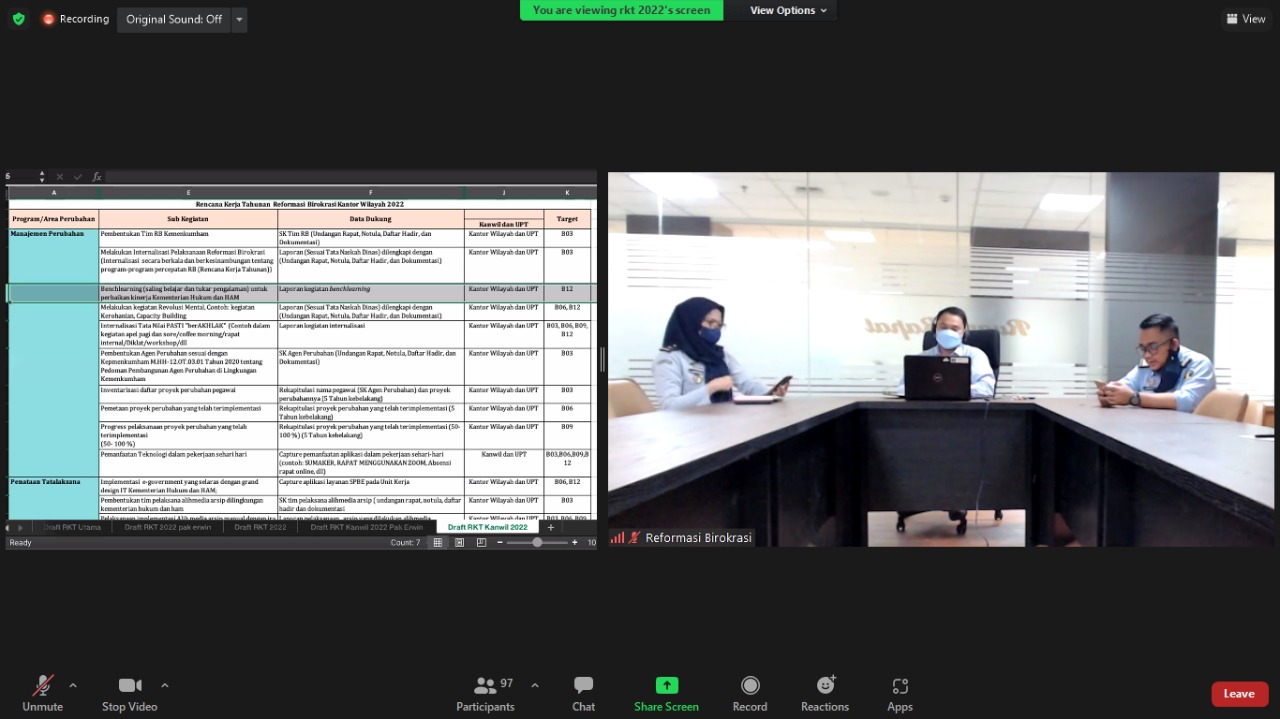Expand video settings caret beside Stop Video

165,685
